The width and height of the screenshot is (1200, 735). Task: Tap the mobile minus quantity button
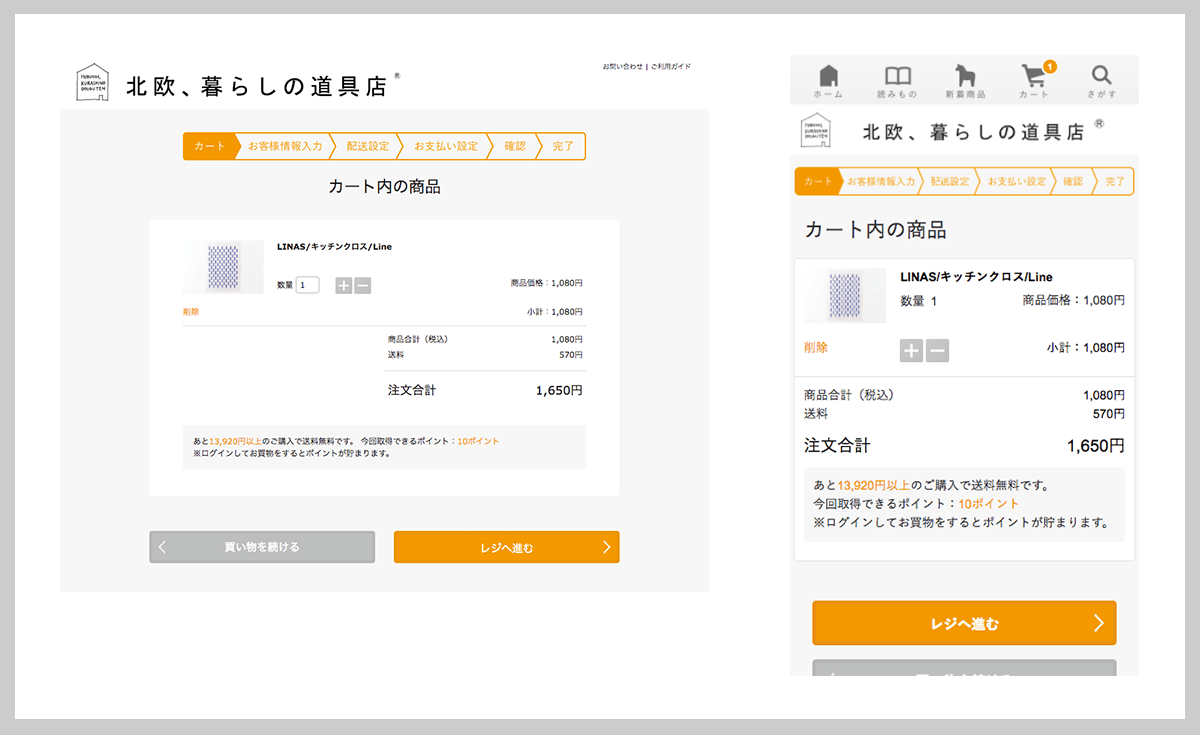click(937, 350)
